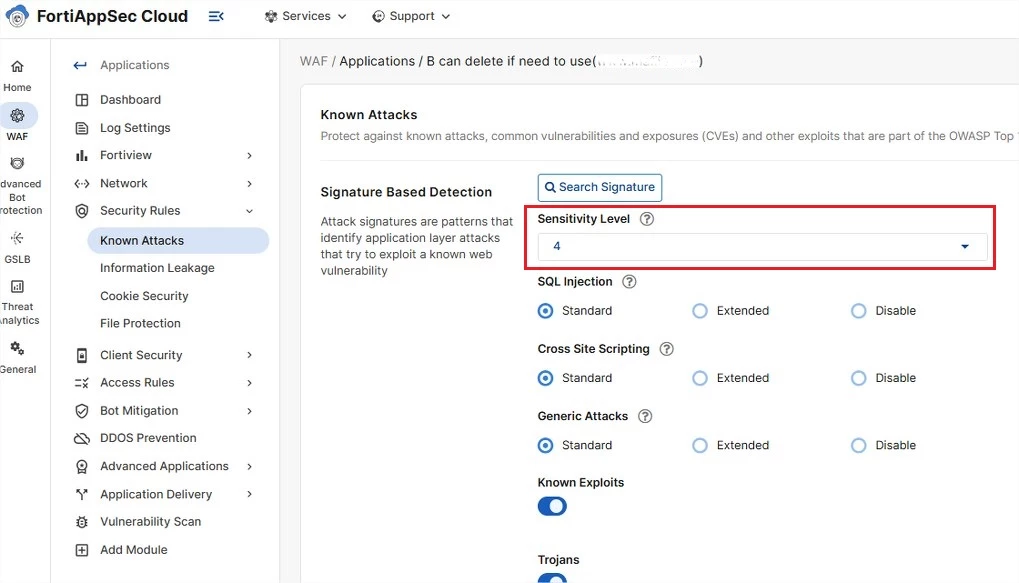The height and width of the screenshot is (583, 1019).
Task: Open the Information Leakage menu item
Action: (x=157, y=268)
